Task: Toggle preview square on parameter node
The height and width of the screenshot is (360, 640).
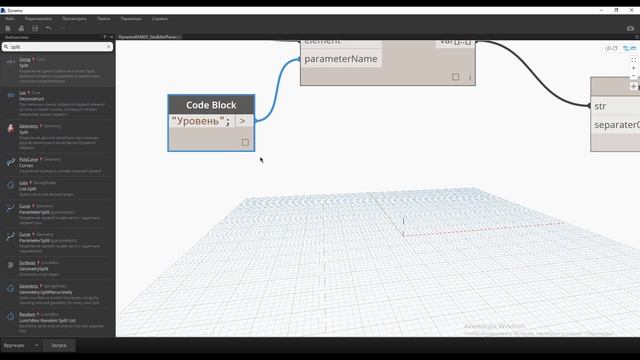Action: point(456,77)
